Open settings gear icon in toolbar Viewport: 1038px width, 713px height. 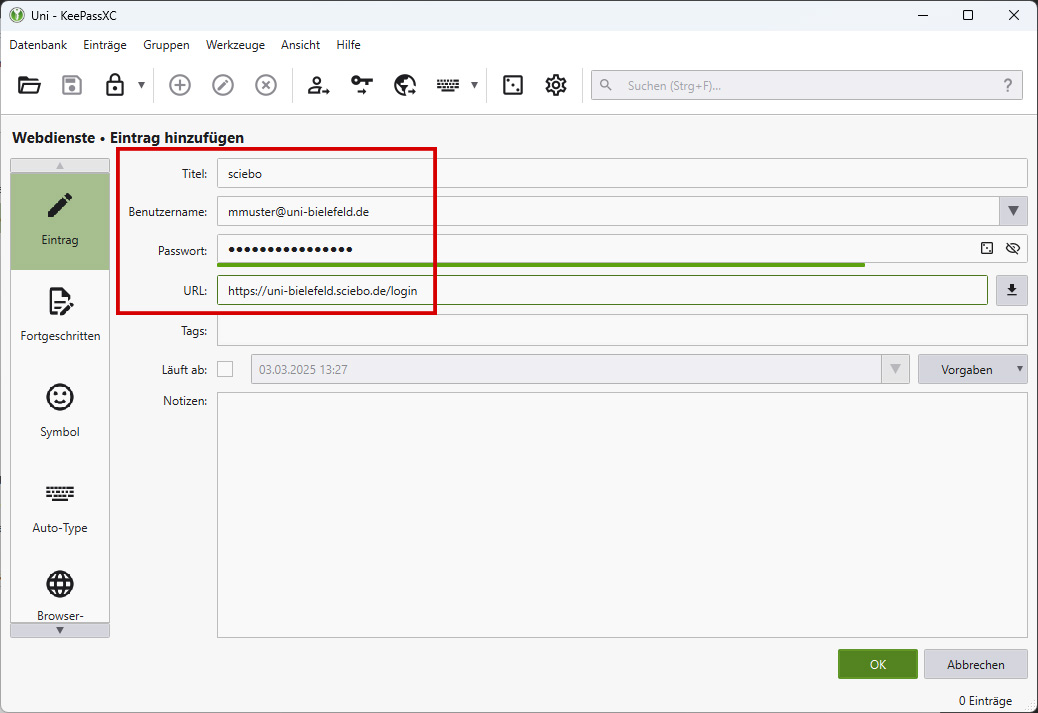click(x=556, y=85)
